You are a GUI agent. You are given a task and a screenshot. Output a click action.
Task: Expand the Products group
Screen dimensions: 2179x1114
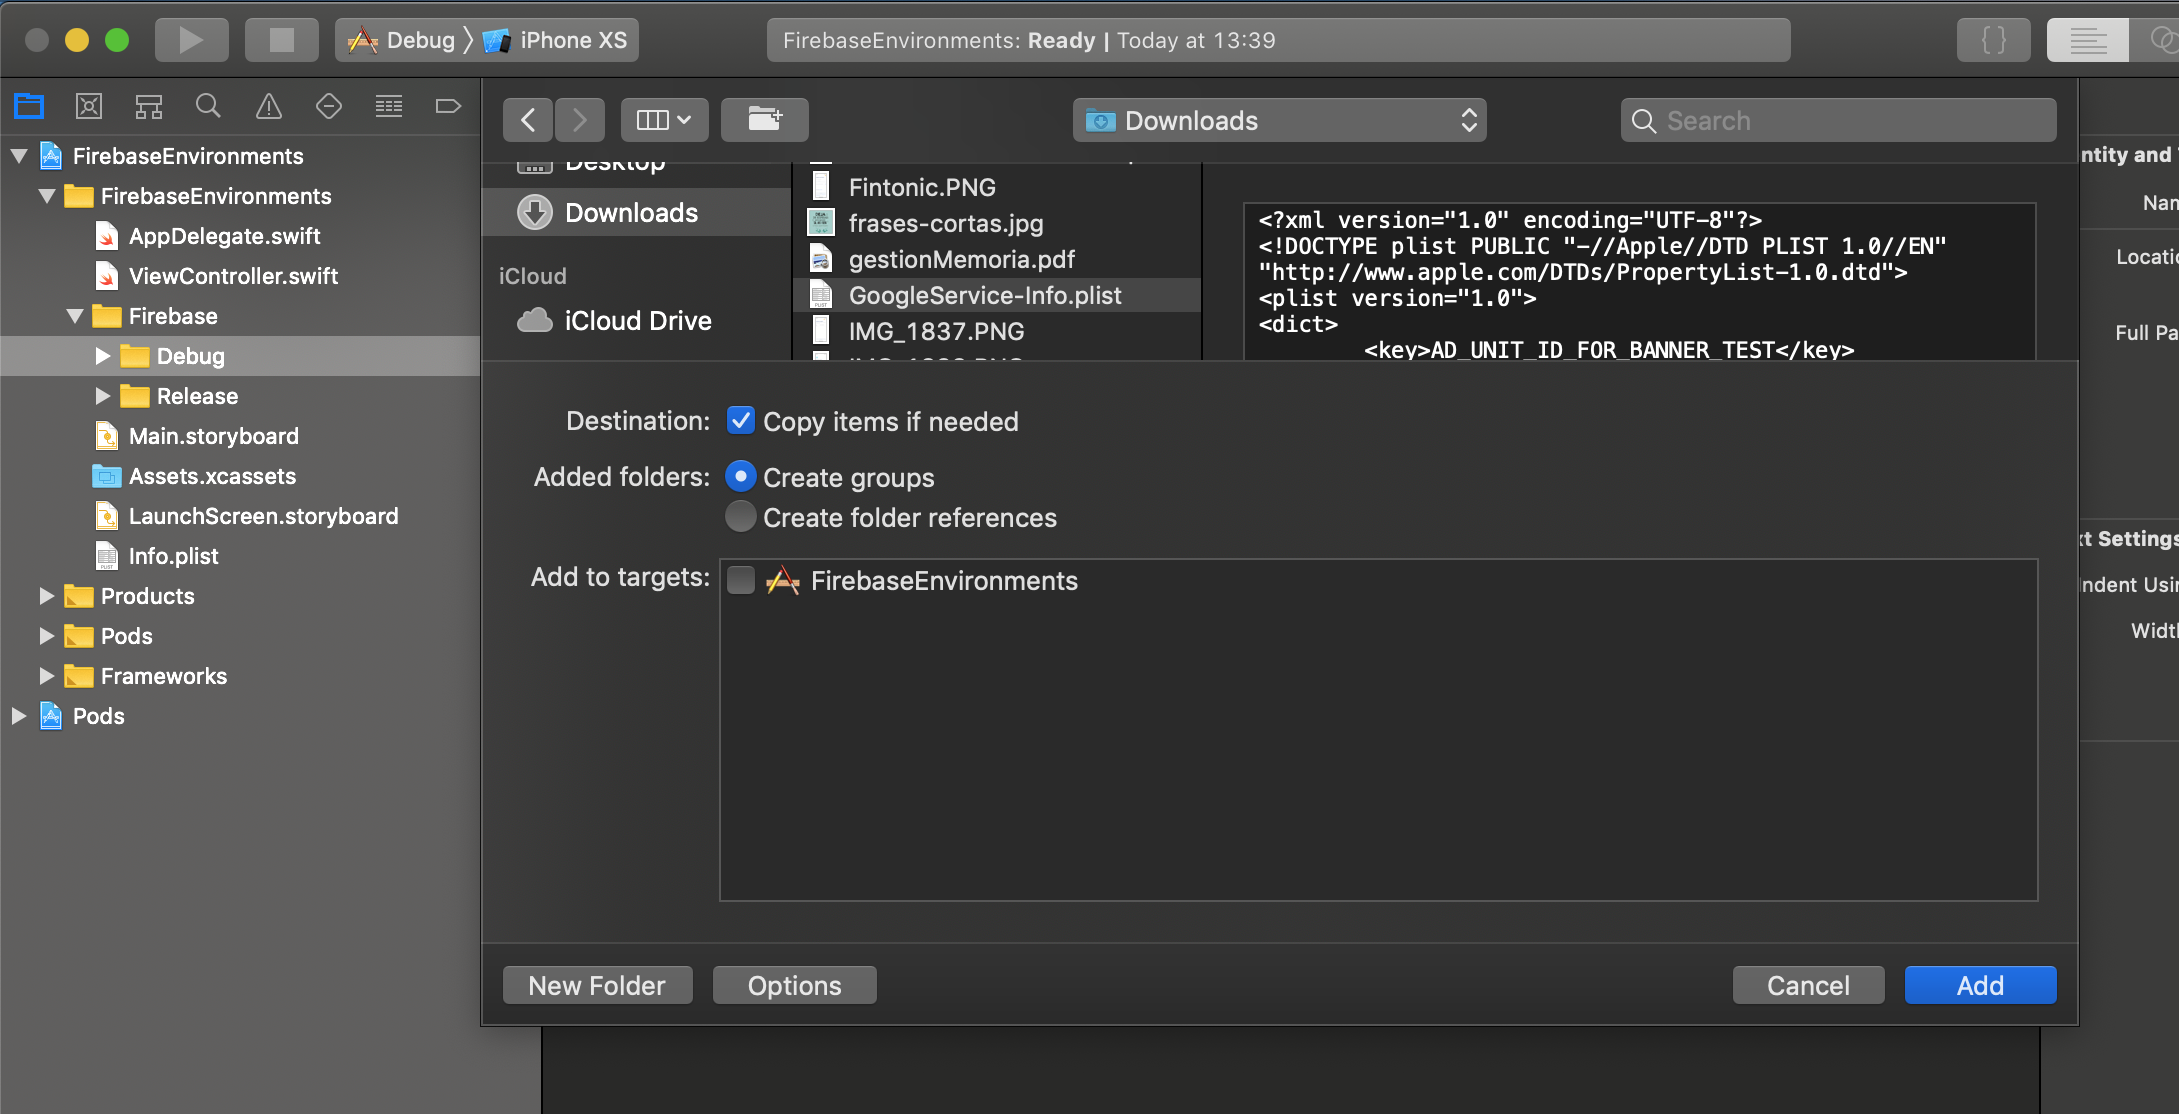click(46, 596)
